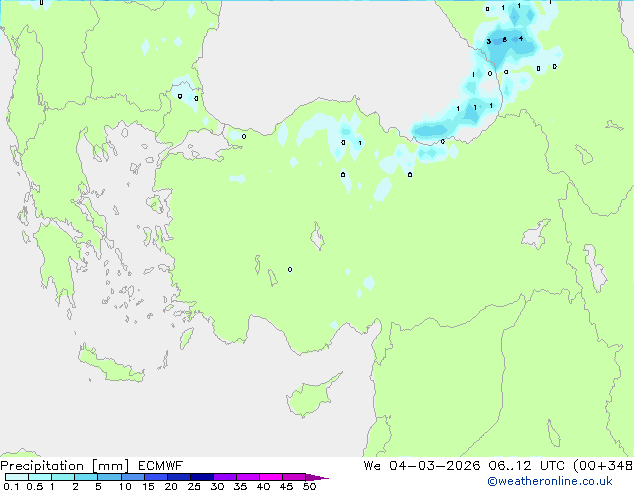Click the 0.5 to 1 mm legend swatch
Screen dimensions: 634x490
tap(40, 477)
